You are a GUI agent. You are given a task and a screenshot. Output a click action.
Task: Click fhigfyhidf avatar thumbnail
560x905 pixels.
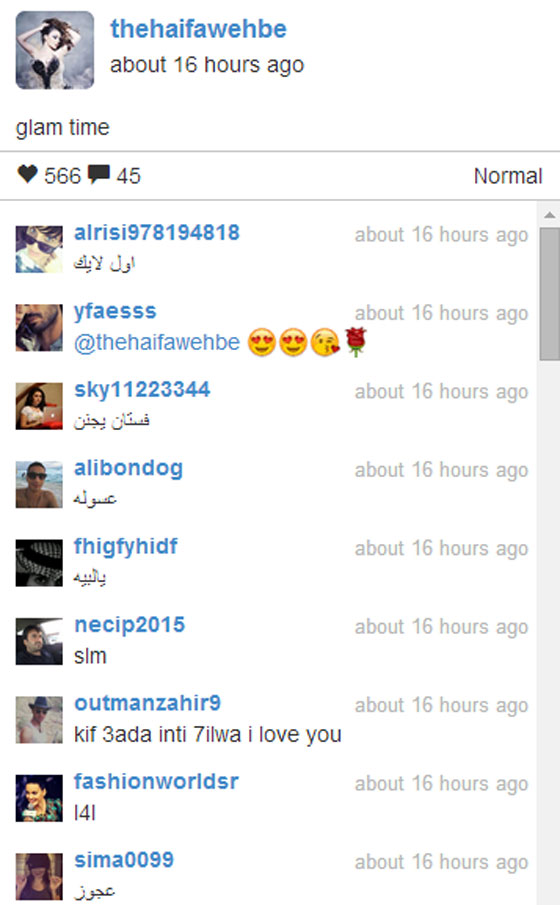click(x=39, y=563)
